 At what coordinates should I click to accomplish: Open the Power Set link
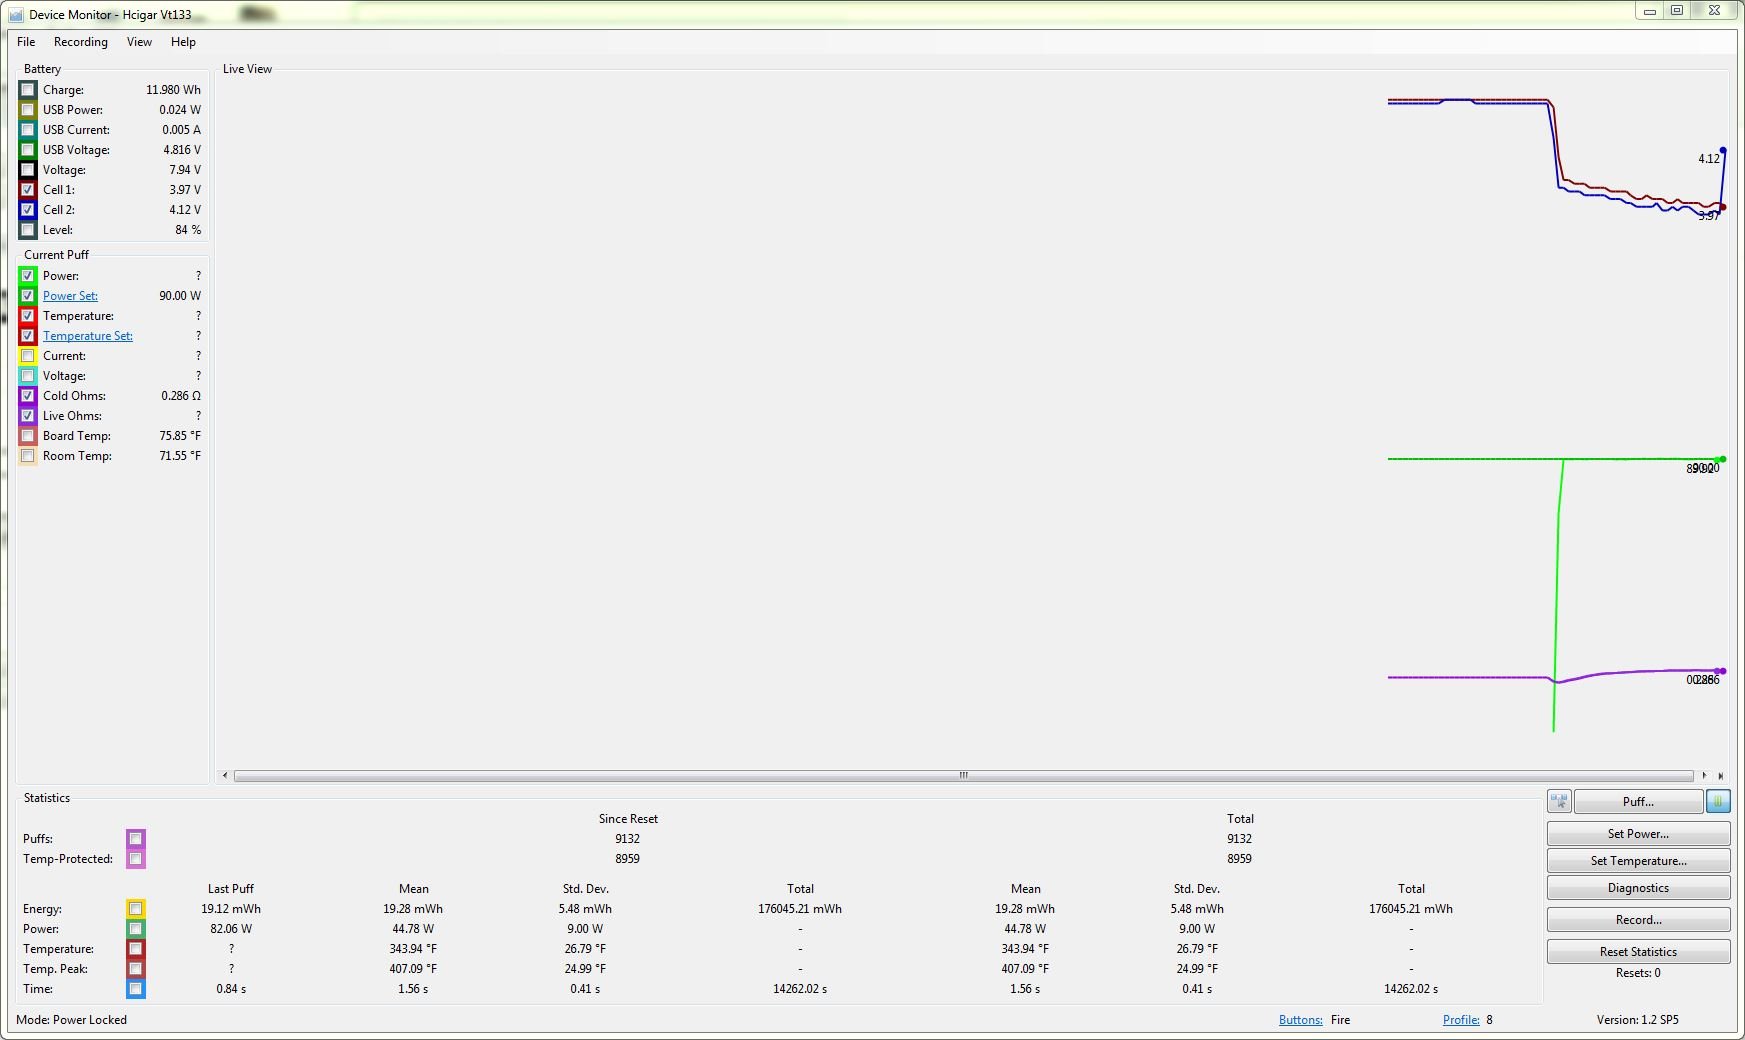[70, 296]
